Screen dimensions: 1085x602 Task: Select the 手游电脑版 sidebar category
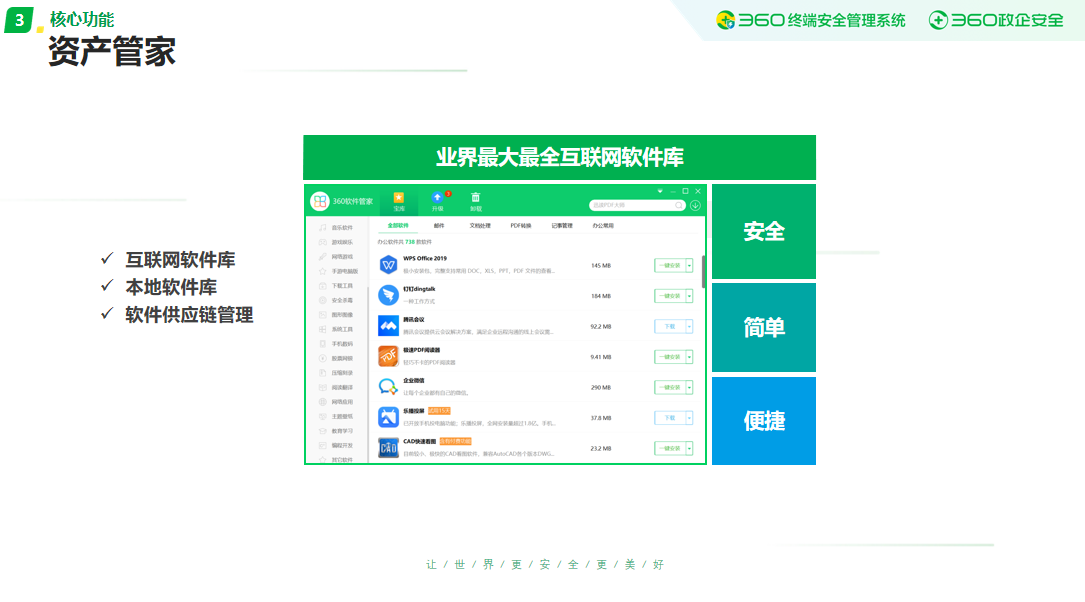pyautogui.click(x=338, y=271)
